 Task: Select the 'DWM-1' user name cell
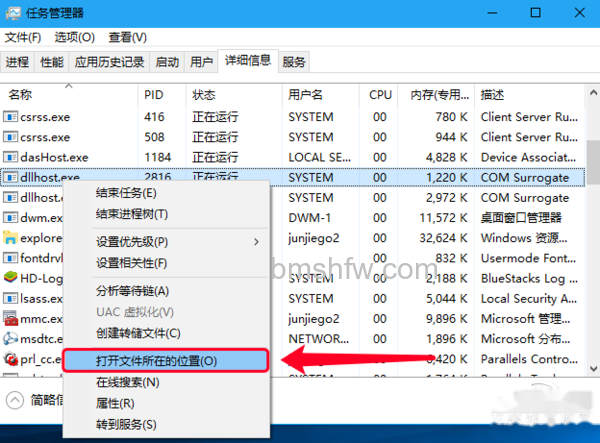[x=310, y=217]
